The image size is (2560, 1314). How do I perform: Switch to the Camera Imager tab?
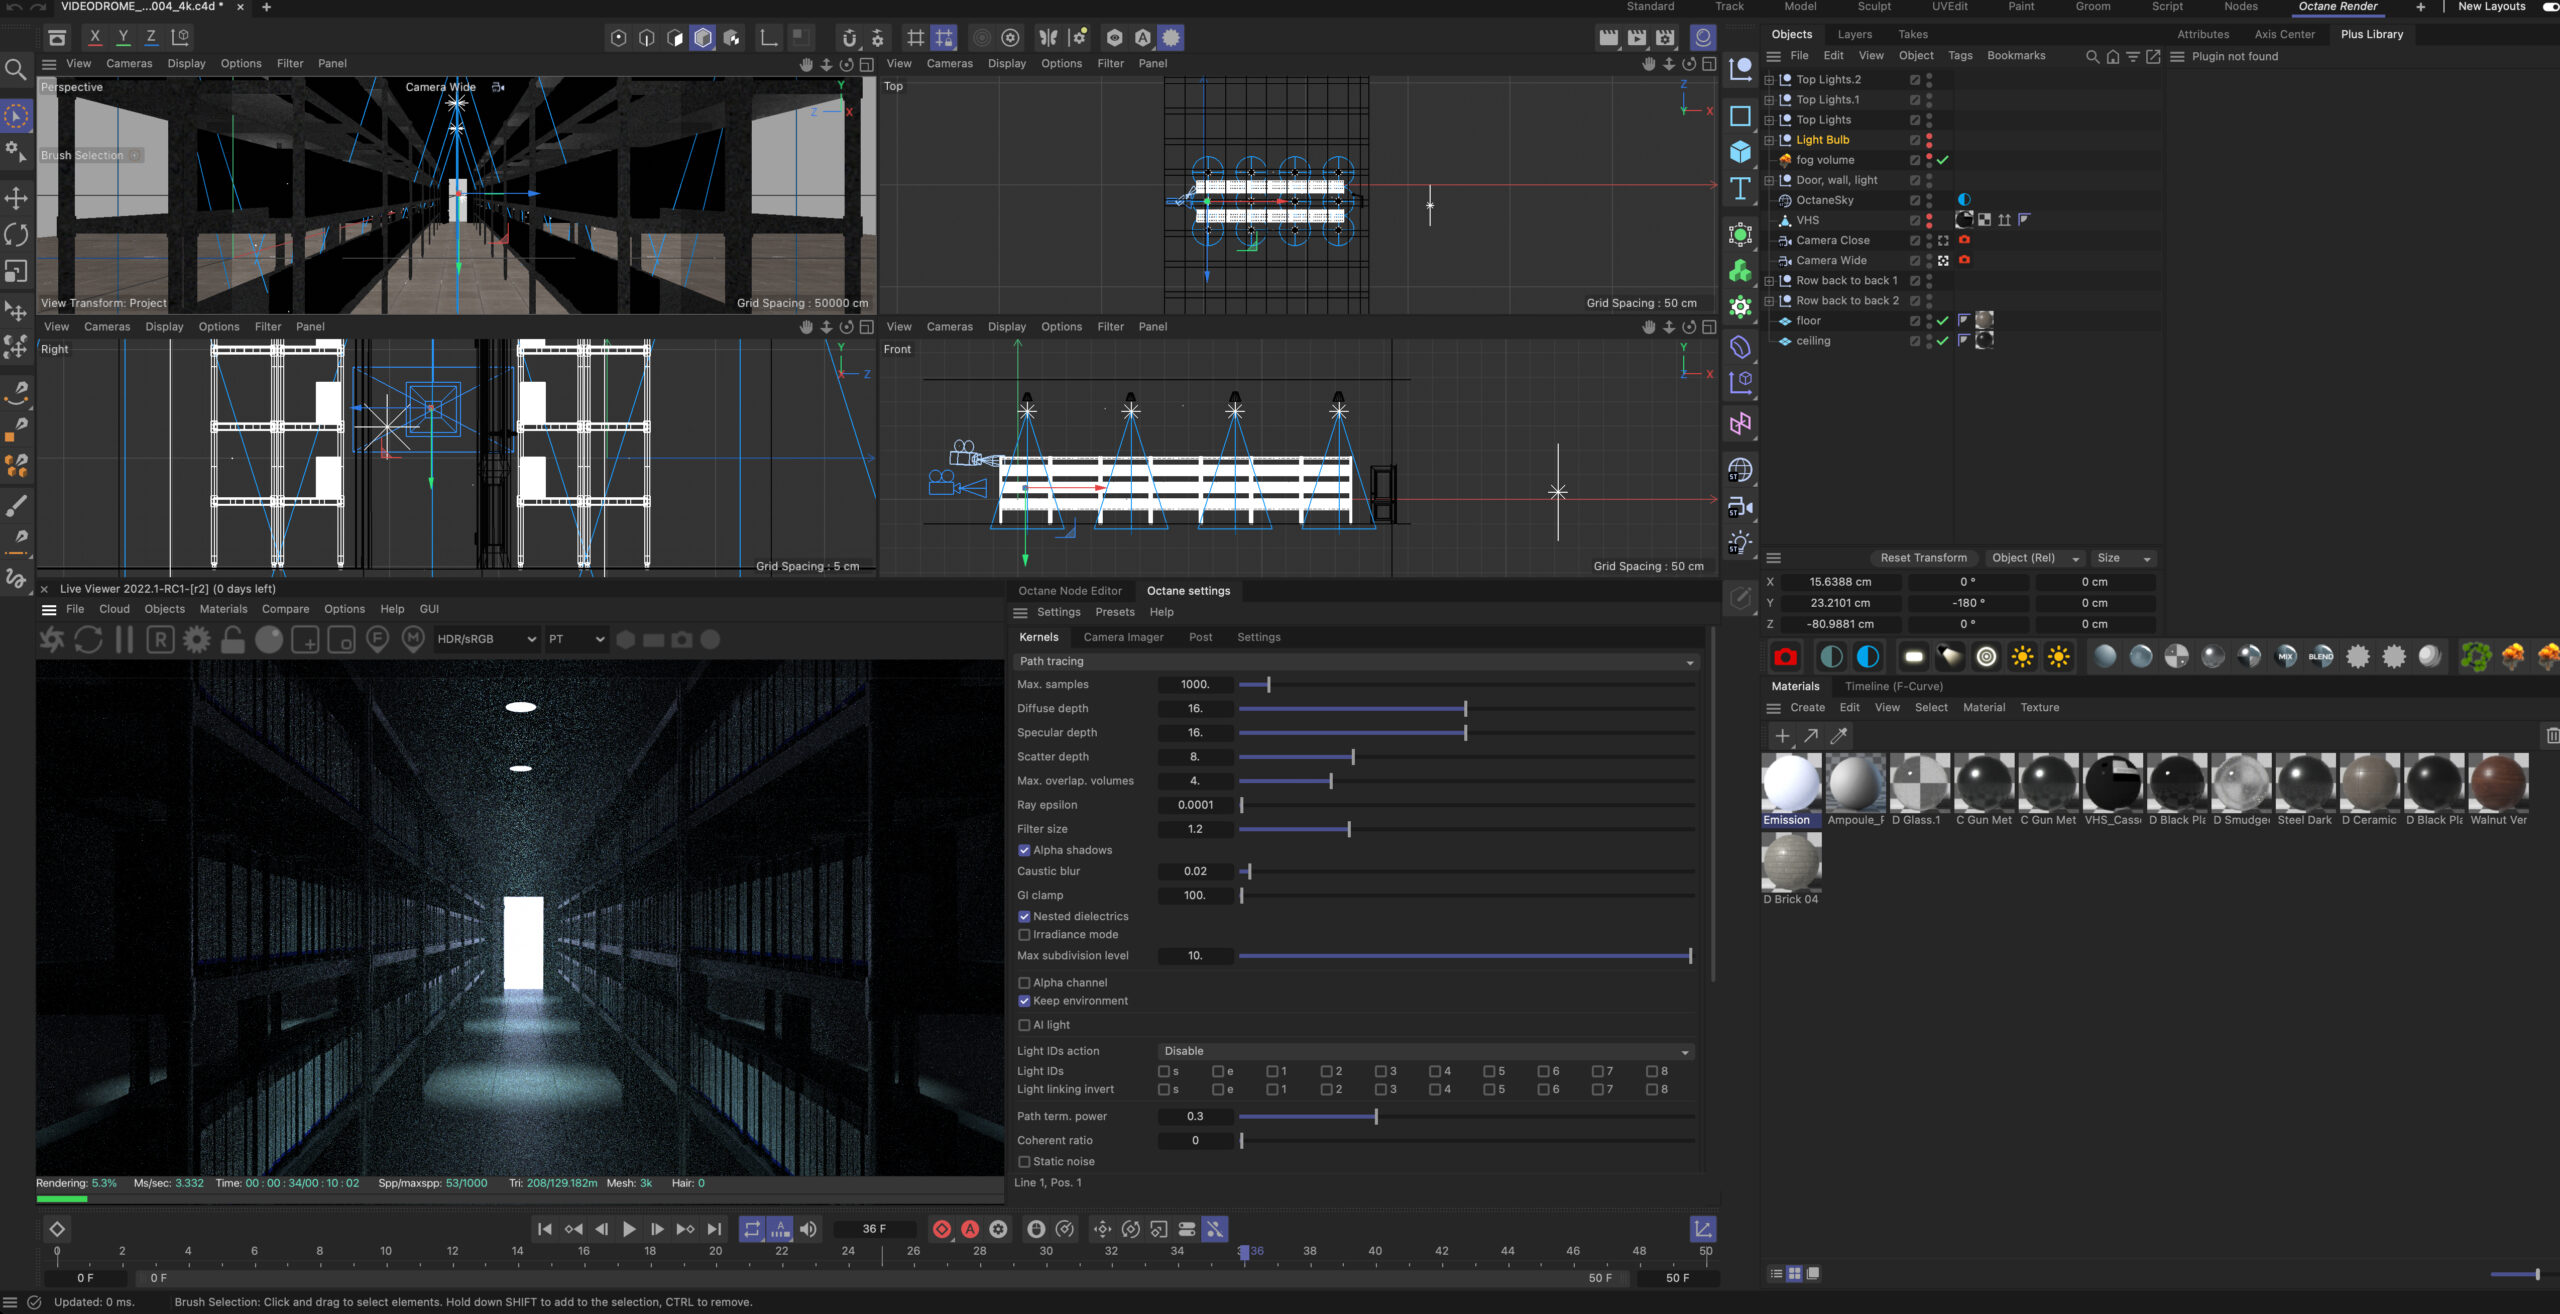tap(1123, 638)
